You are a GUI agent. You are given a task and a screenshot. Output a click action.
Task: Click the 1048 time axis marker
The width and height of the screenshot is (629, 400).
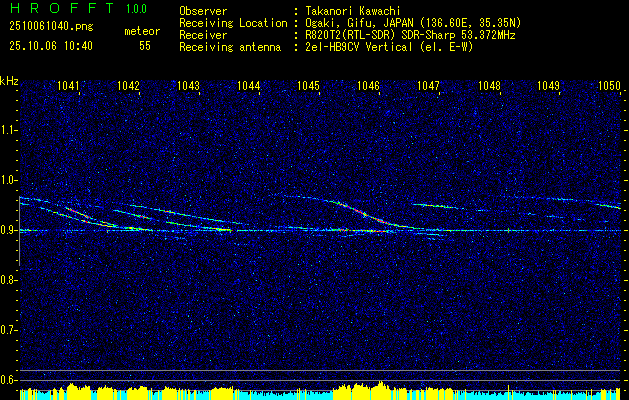point(489,86)
